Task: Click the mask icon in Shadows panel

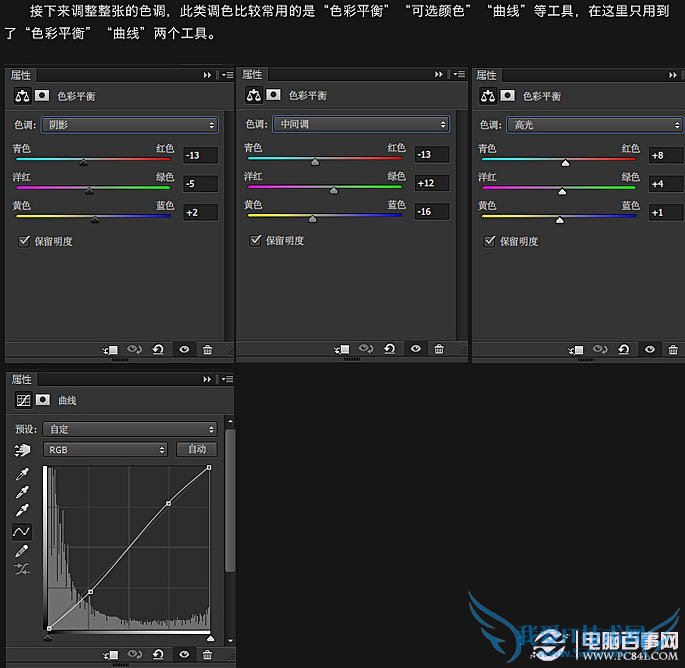Action: pos(42,95)
